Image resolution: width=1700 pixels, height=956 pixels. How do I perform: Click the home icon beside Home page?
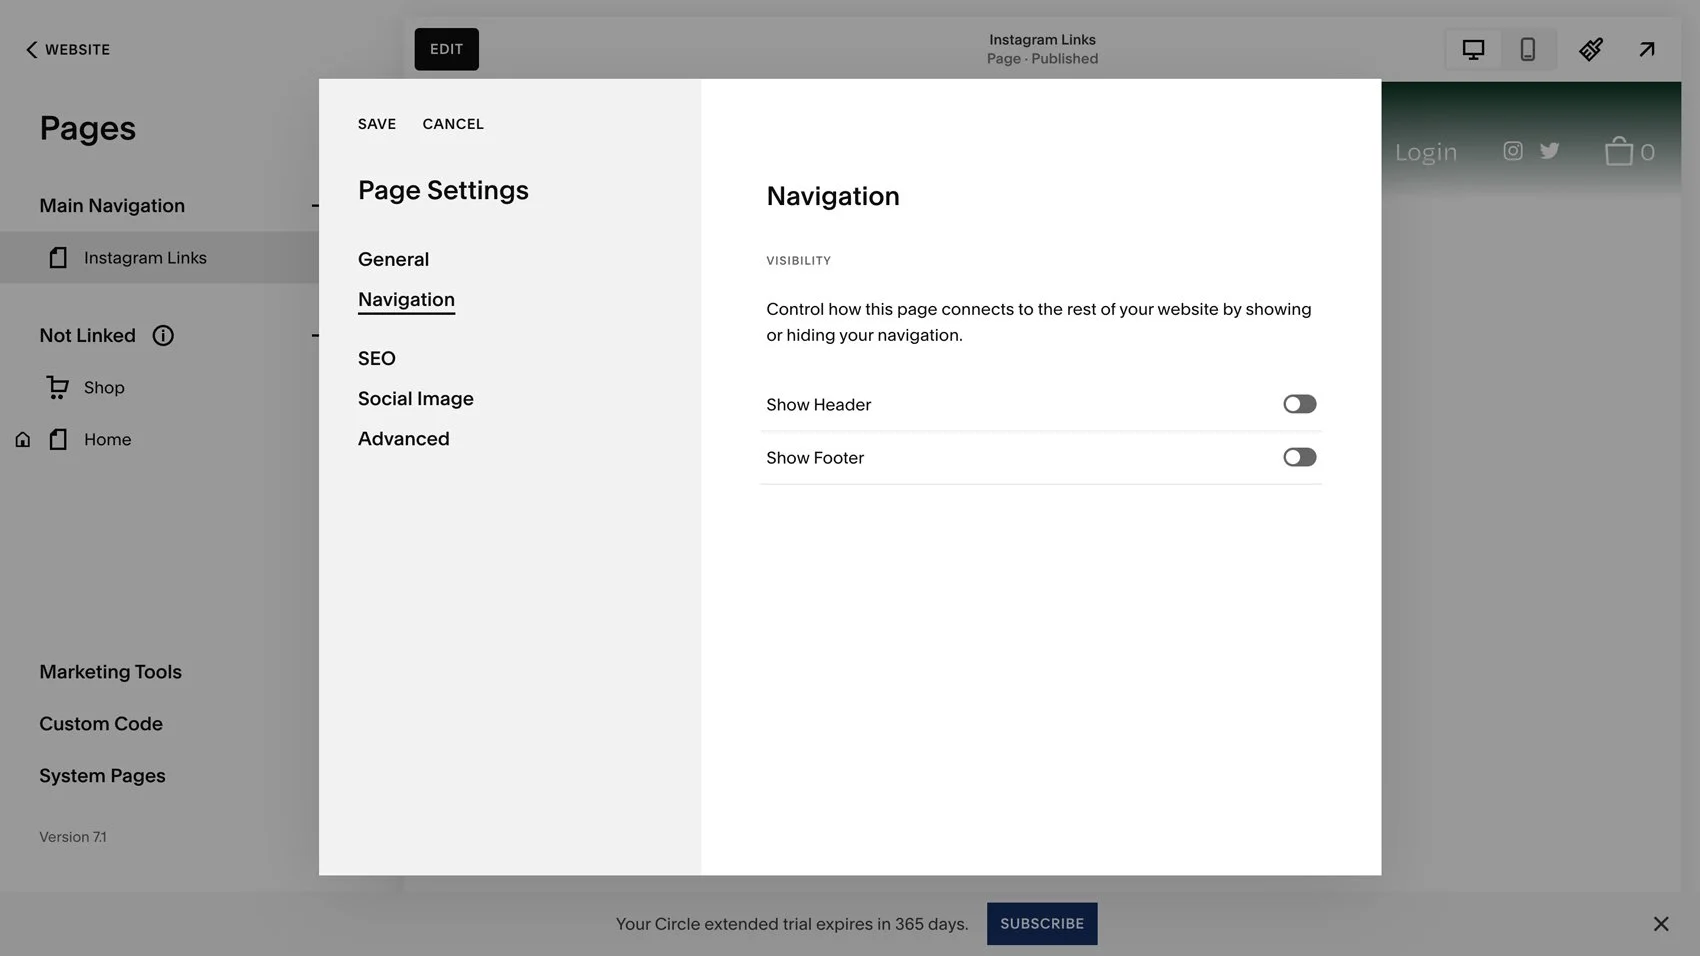[22, 439]
